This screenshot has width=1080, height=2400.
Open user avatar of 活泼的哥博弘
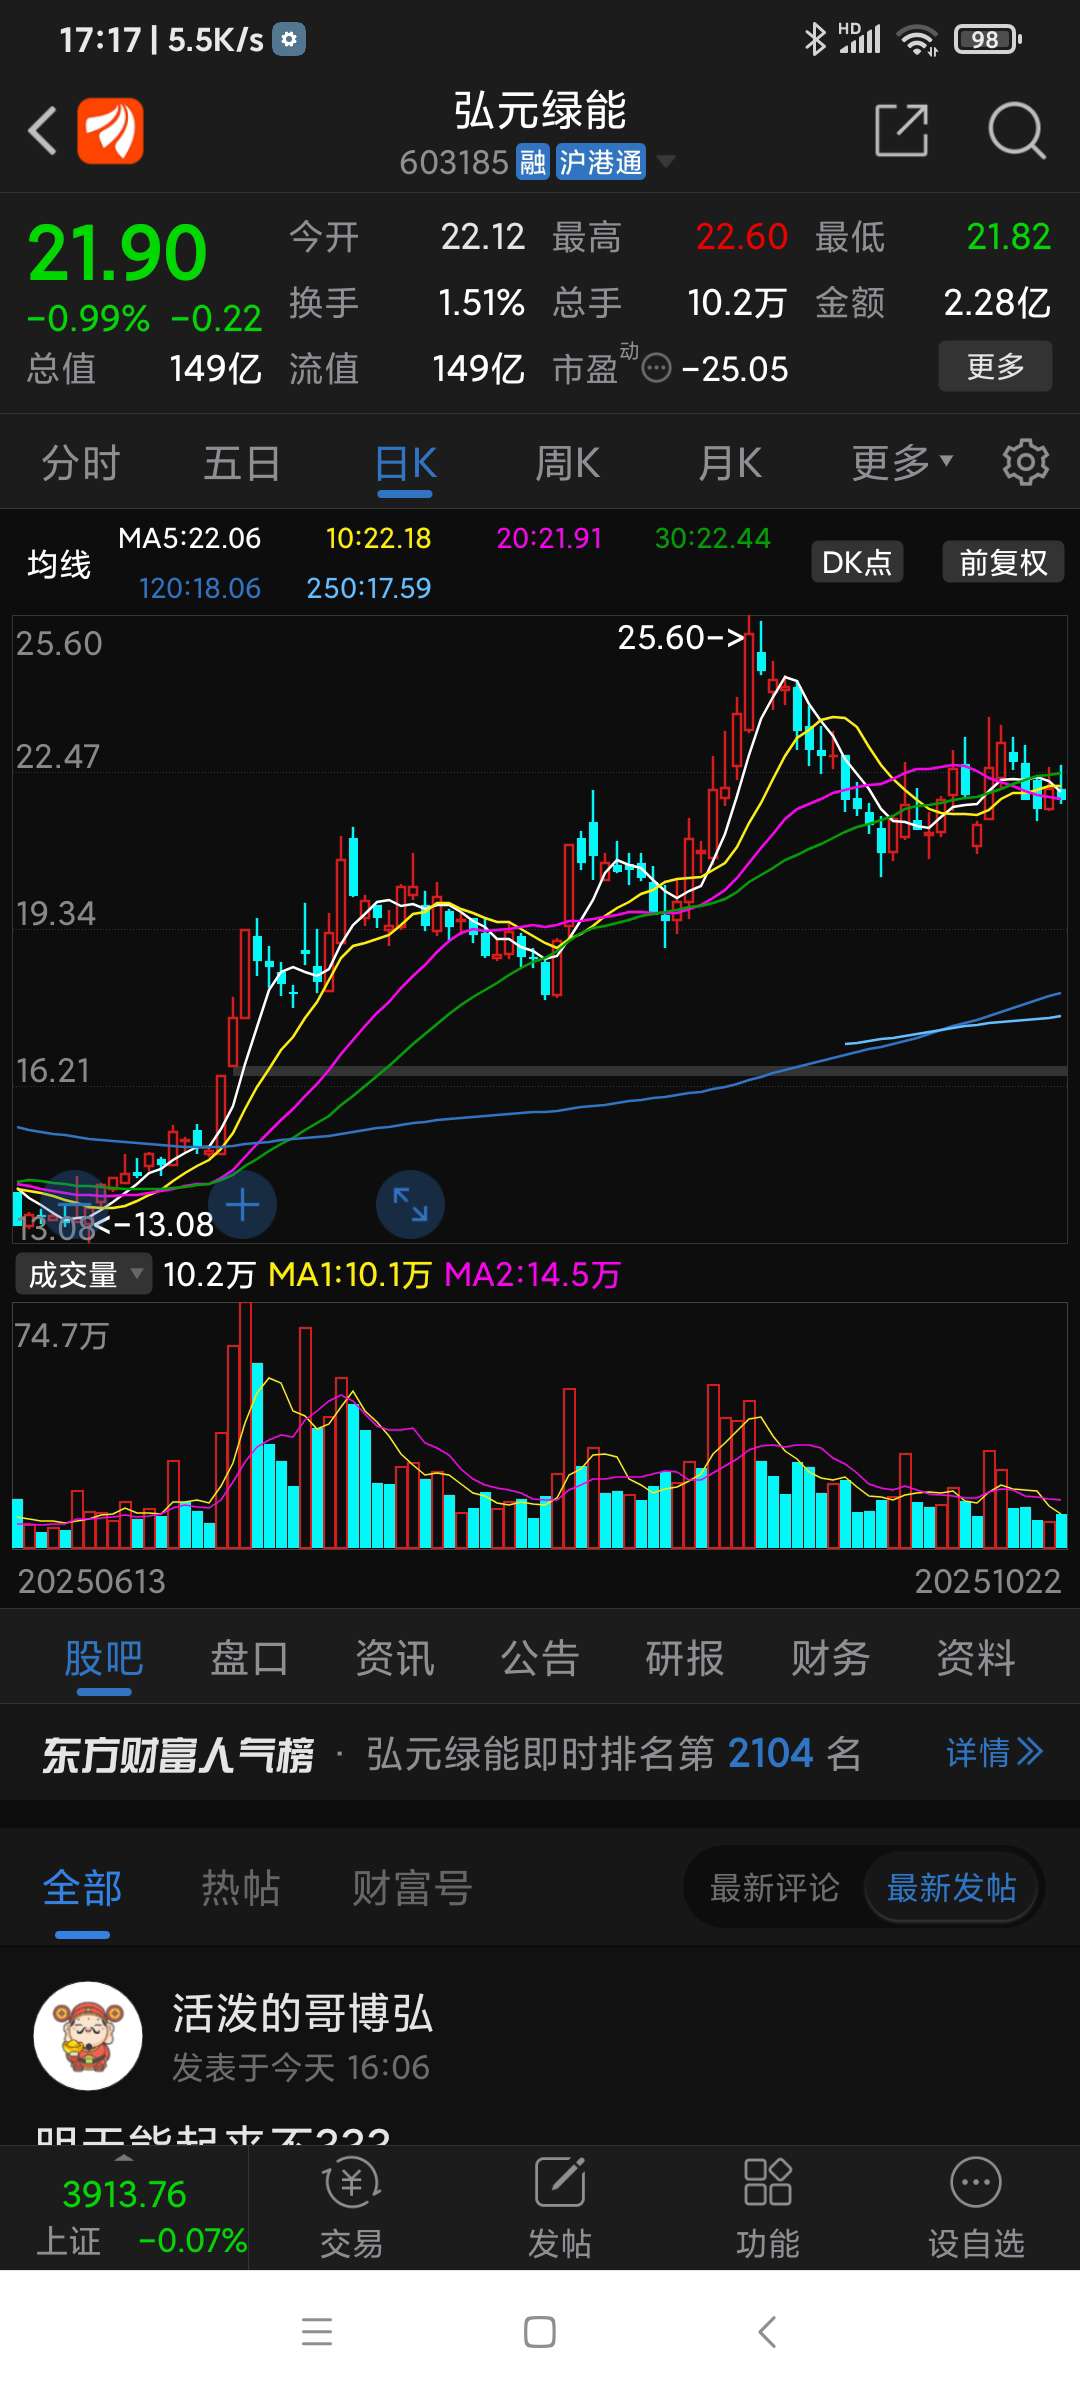click(88, 2036)
